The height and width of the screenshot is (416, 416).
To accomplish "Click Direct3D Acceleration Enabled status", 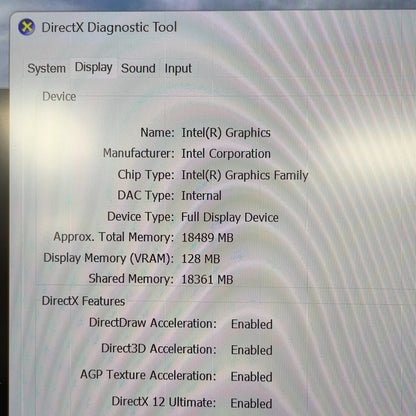I will click(252, 350).
